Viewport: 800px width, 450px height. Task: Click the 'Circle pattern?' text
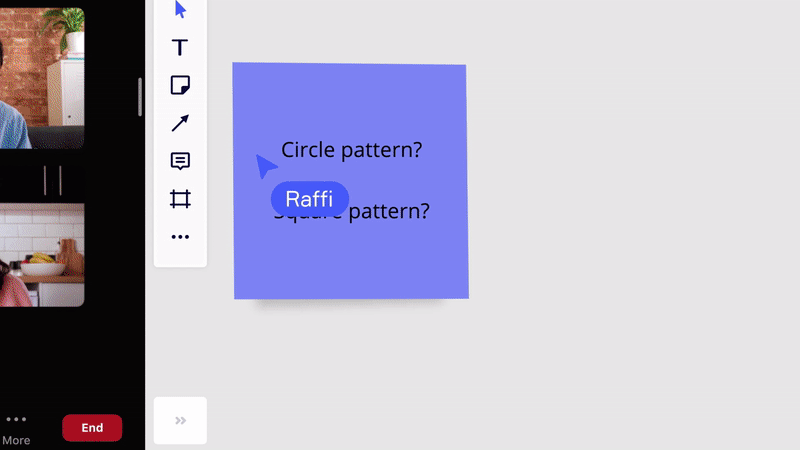point(352,149)
